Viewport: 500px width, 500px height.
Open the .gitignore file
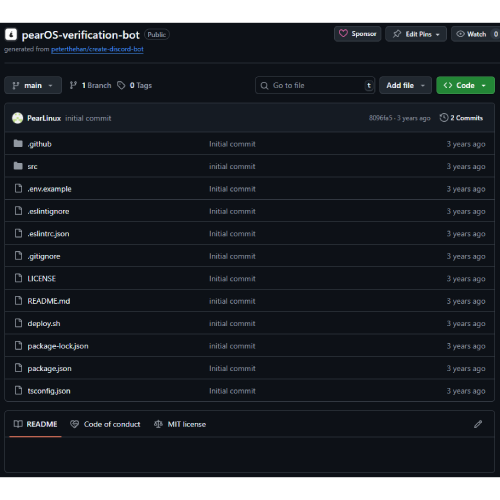coord(44,256)
